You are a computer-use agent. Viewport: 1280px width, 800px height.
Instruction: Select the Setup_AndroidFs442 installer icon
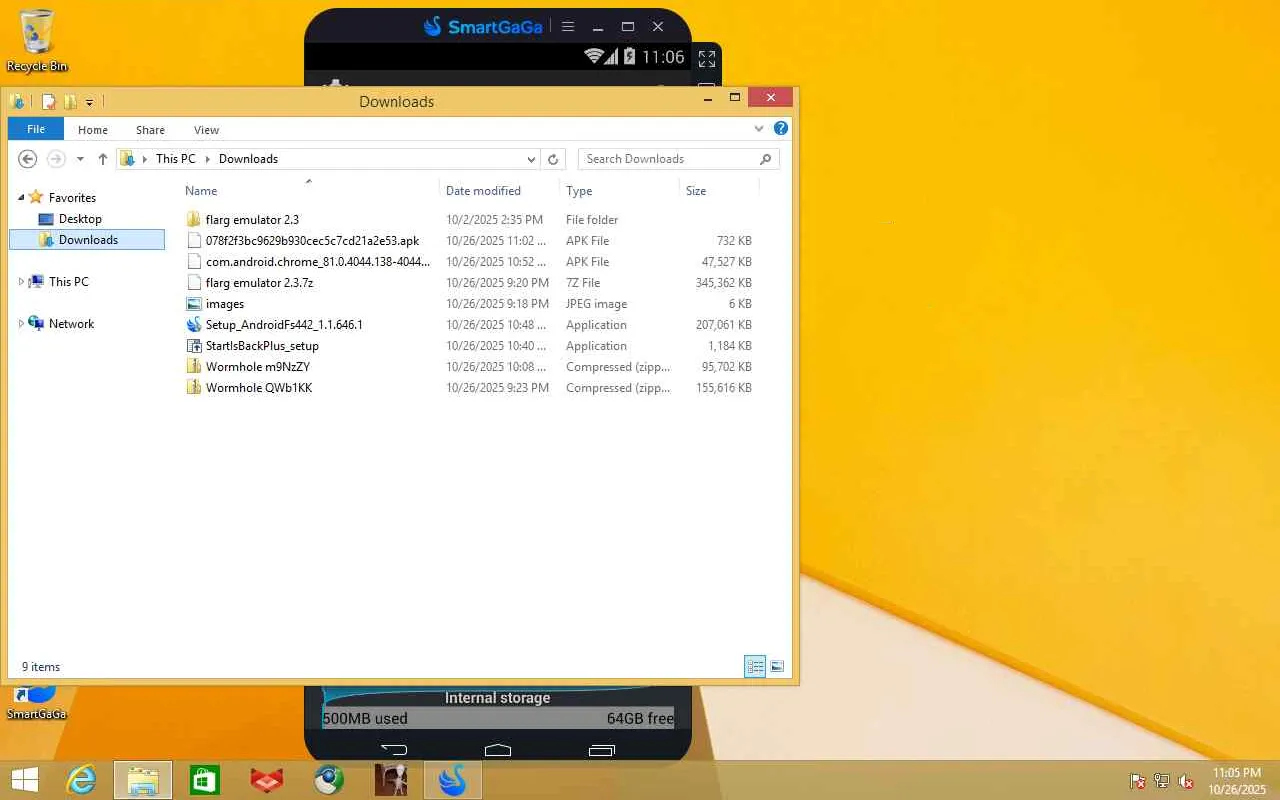tap(194, 325)
